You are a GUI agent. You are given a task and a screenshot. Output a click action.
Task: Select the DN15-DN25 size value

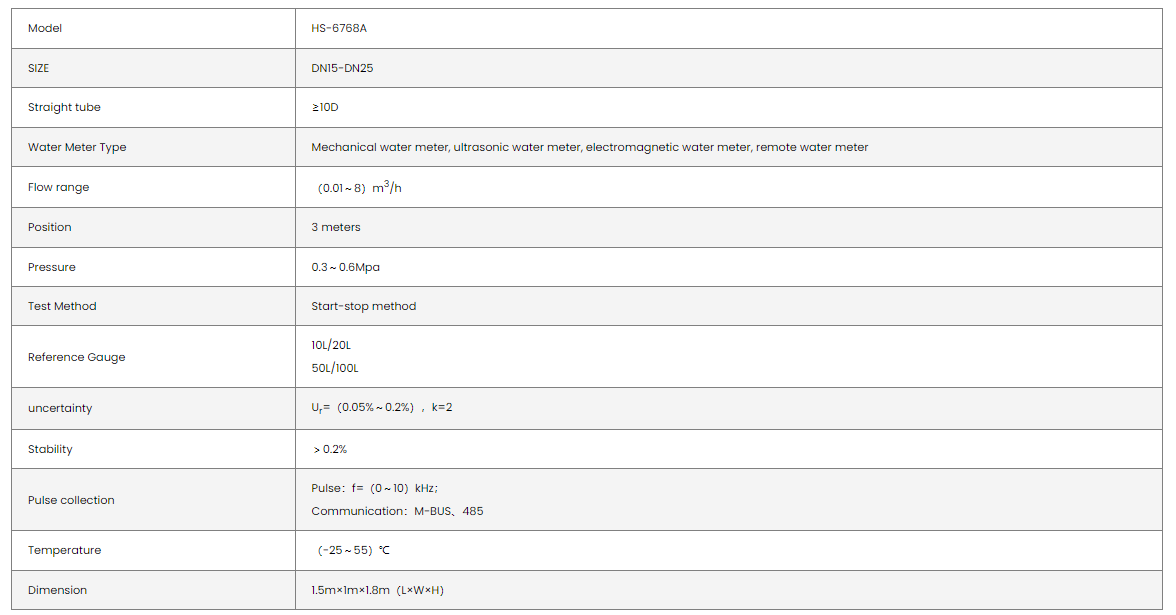(342, 68)
